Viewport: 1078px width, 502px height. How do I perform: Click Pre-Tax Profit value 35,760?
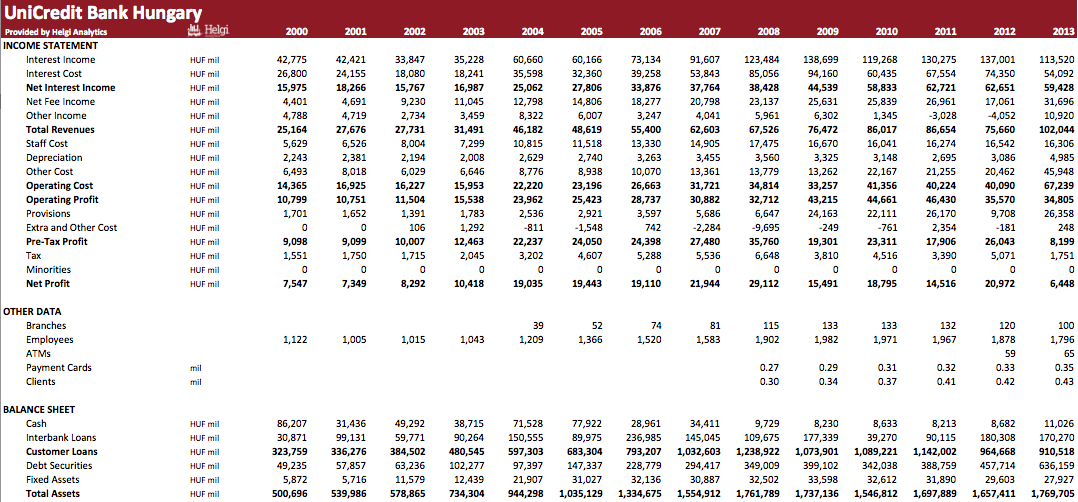pos(764,241)
